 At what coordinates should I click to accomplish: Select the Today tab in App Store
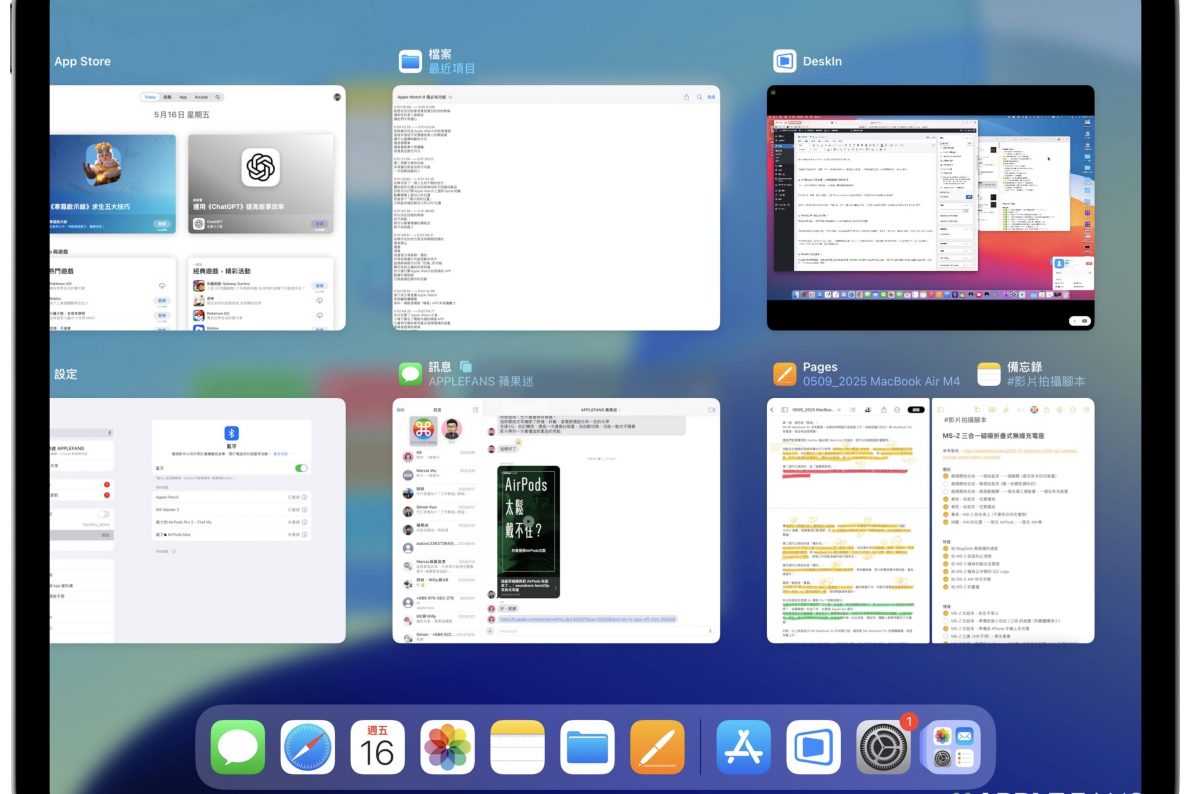pos(150,97)
